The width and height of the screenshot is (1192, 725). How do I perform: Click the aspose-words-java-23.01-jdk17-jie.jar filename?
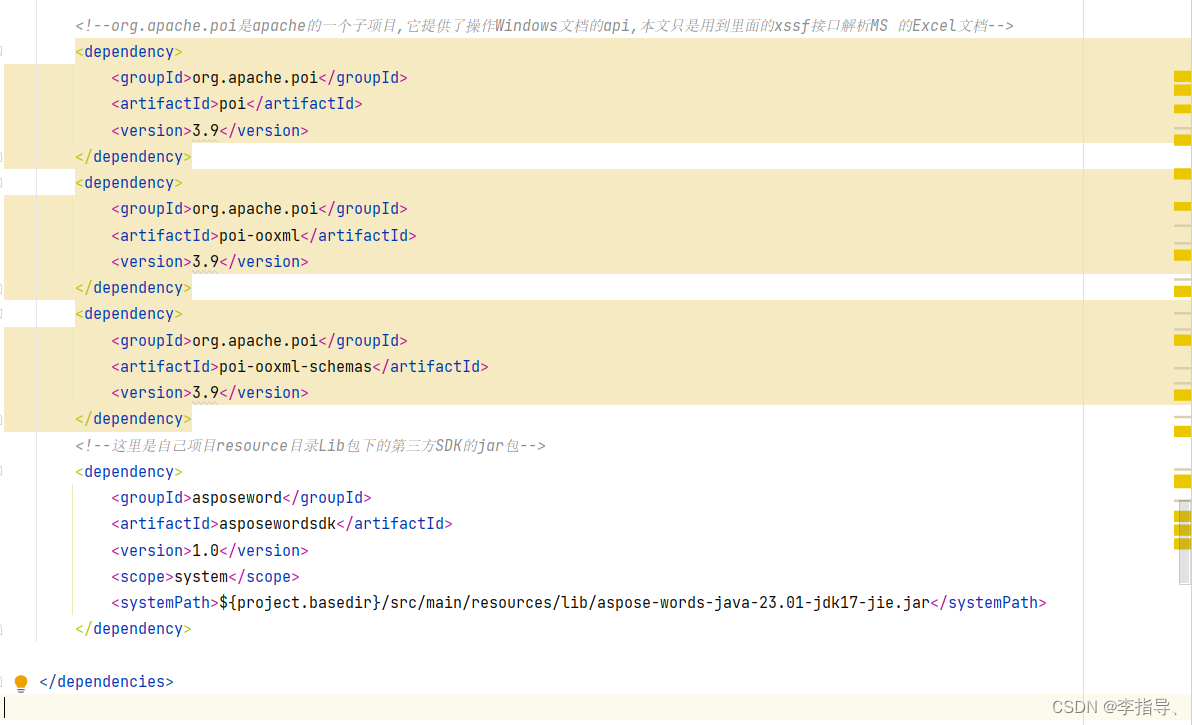click(763, 603)
